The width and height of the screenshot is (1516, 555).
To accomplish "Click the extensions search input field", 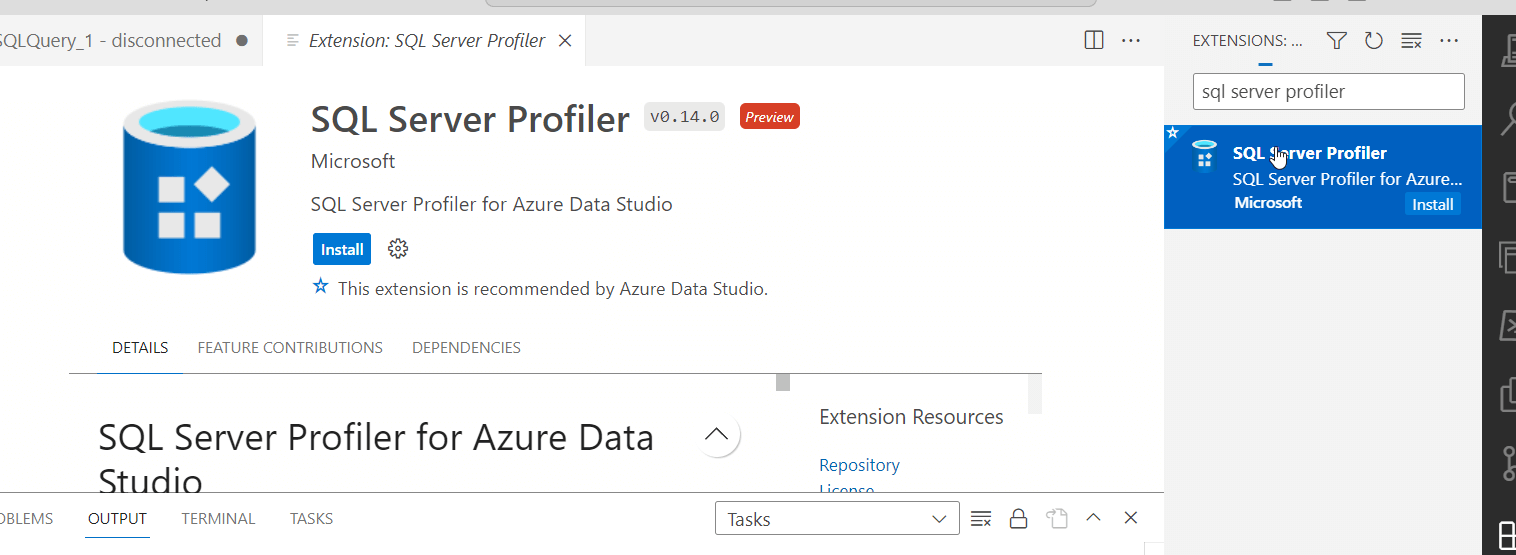I will pos(1328,92).
